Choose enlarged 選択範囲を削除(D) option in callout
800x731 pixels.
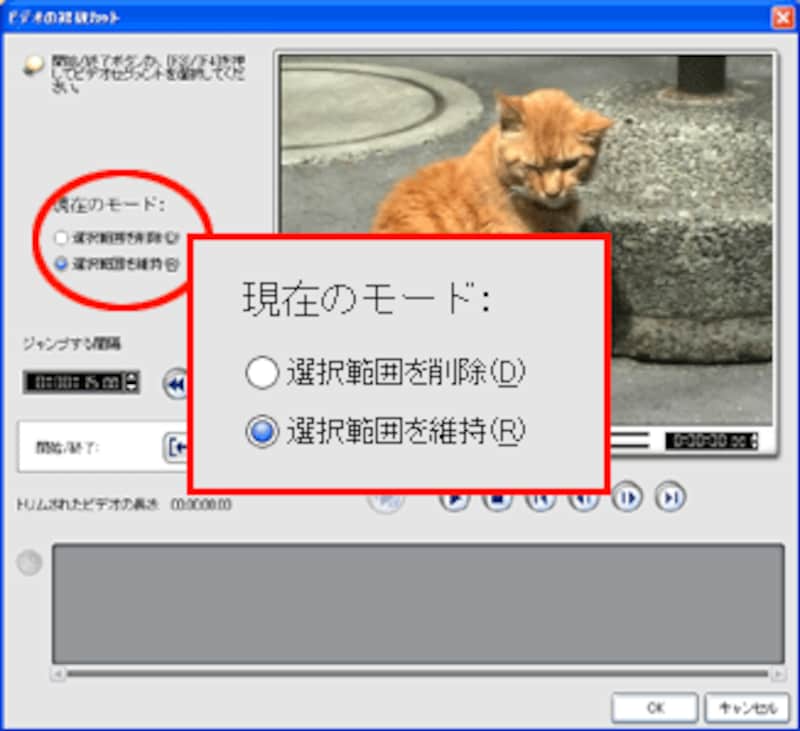tap(262, 374)
